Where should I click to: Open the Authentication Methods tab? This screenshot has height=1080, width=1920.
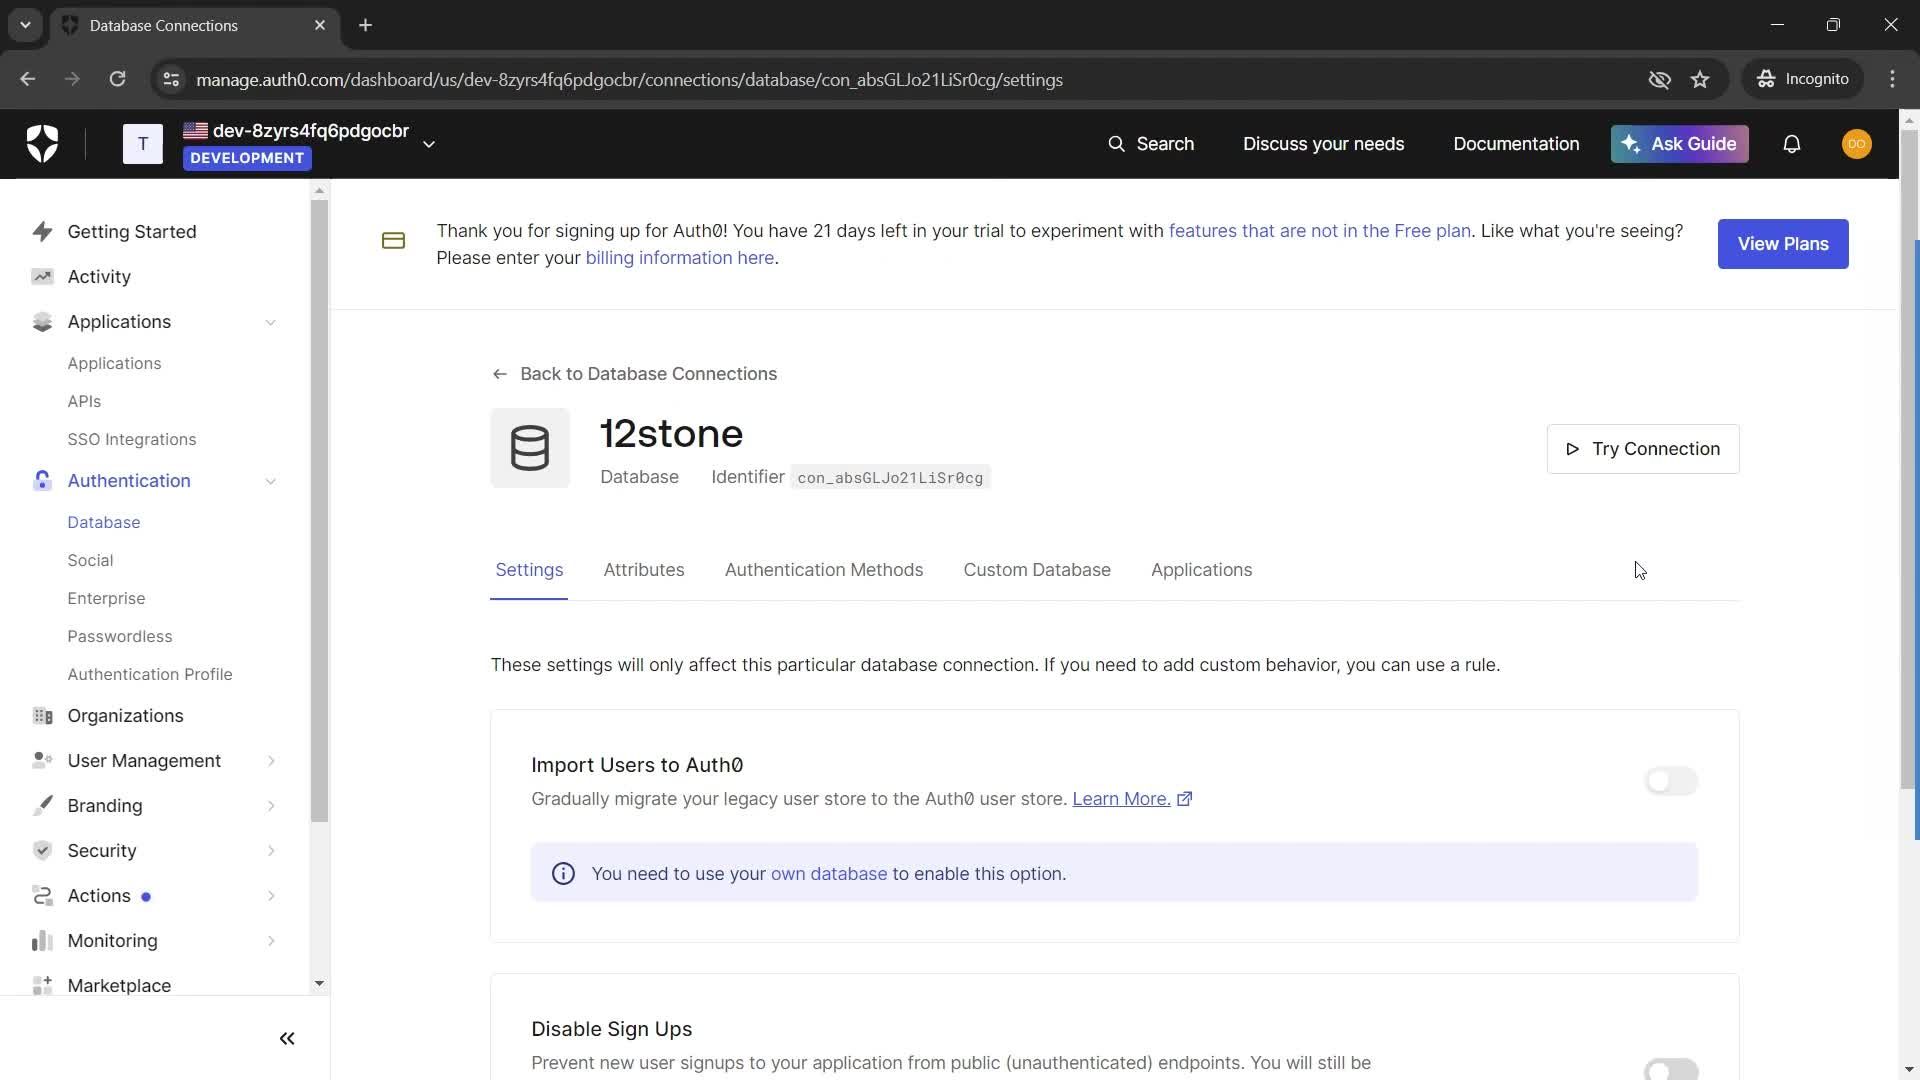tap(824, 570)
